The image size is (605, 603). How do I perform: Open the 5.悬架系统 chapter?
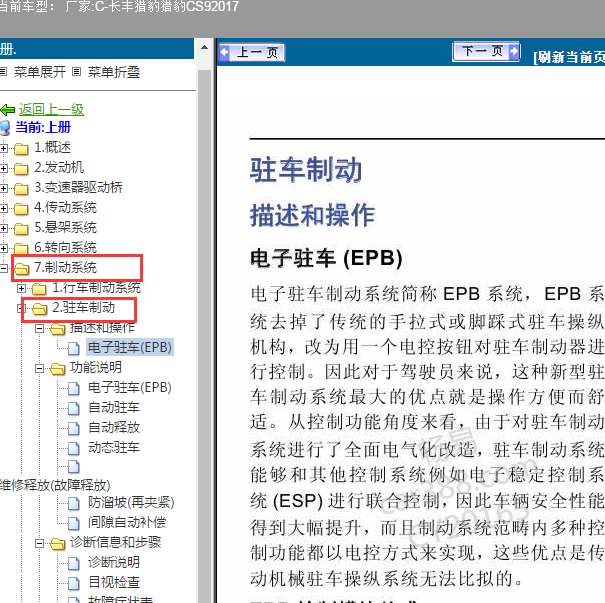65,228
